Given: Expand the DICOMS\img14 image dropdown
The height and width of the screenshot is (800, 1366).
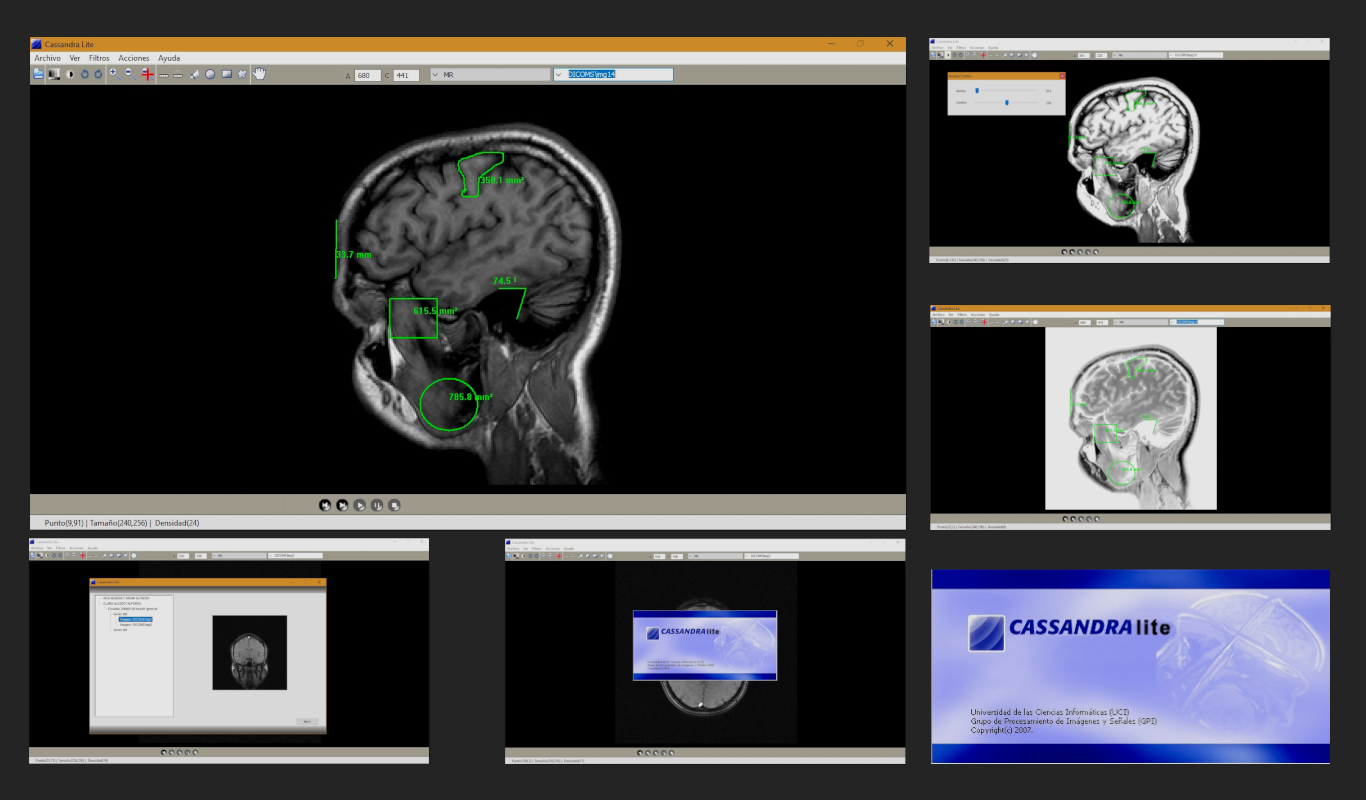Looking at the screenshot, I should [559, 75].
